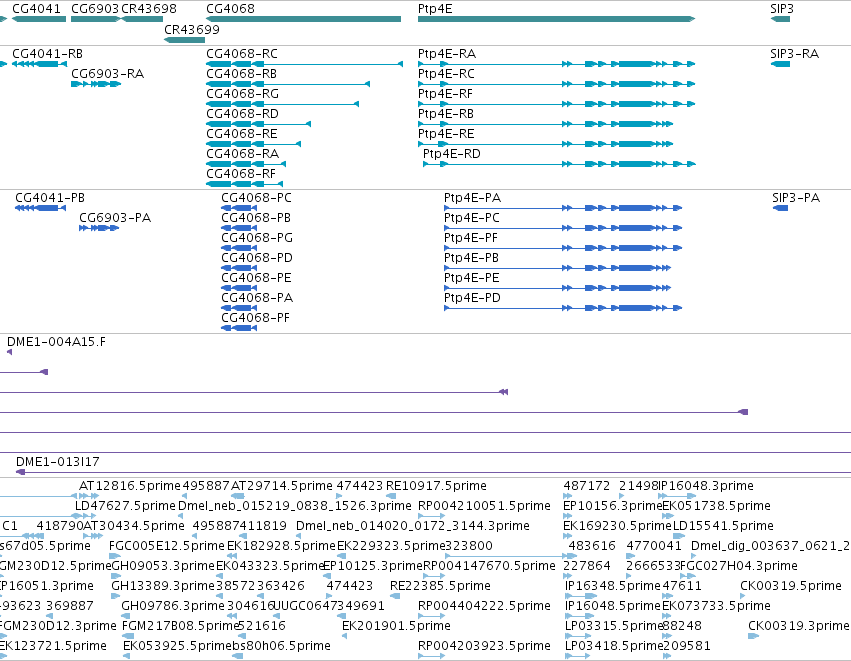
Task: Open EST EK201901.5prime
Action: point(396,626)
